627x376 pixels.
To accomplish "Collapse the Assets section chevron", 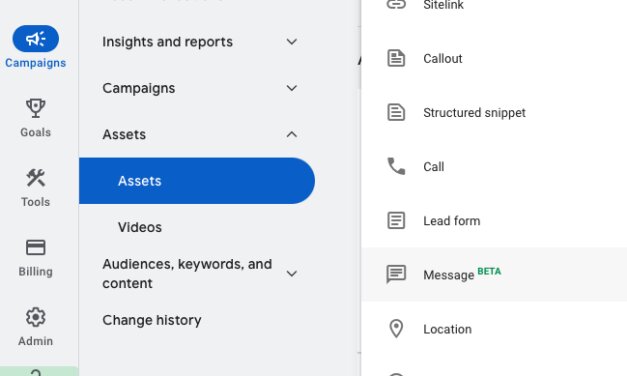I will [292, 134].
